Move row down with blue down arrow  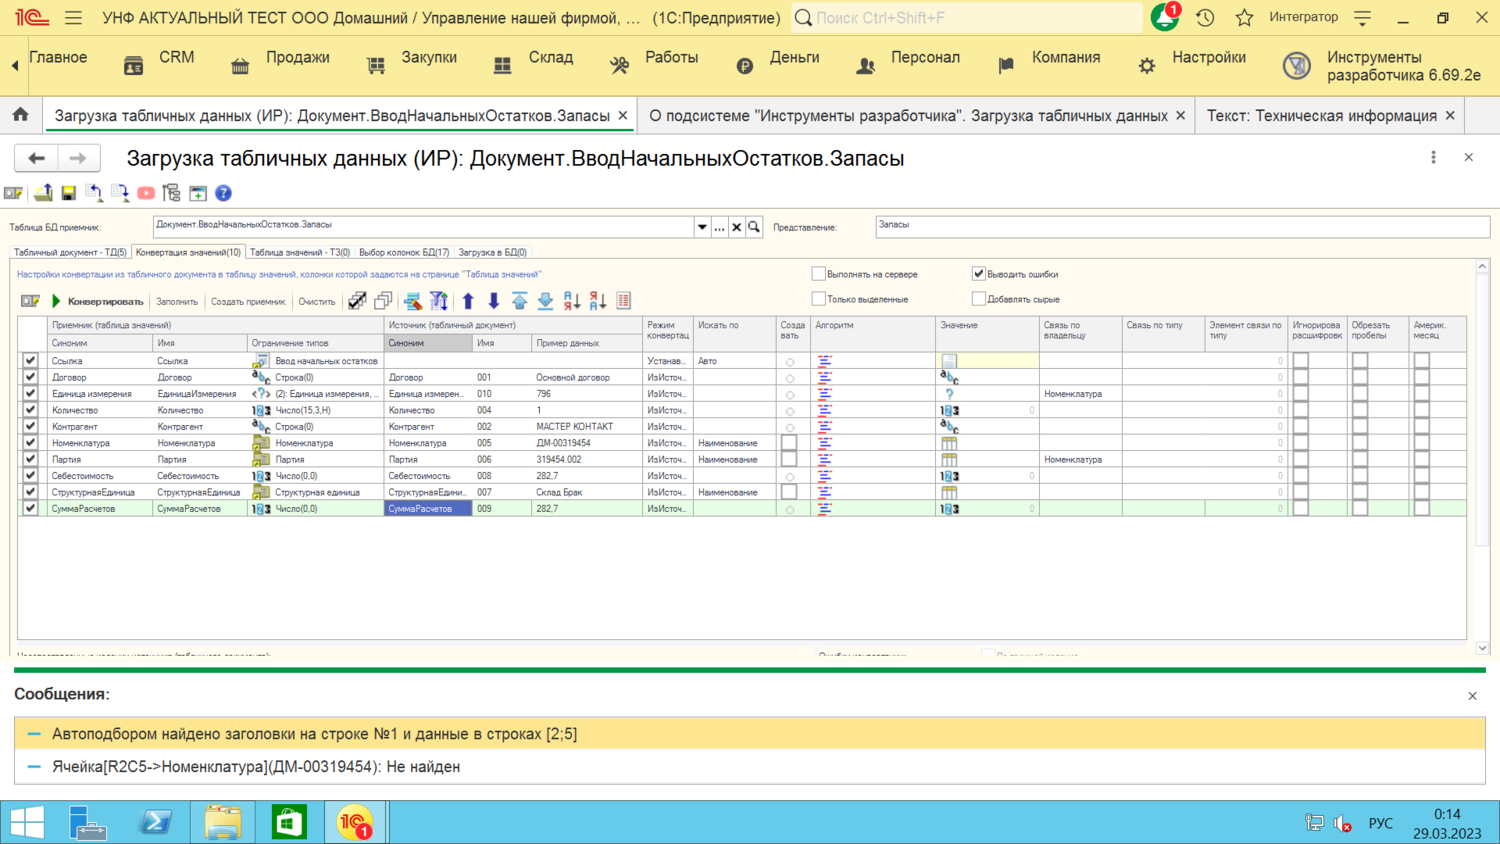(494, 301)
